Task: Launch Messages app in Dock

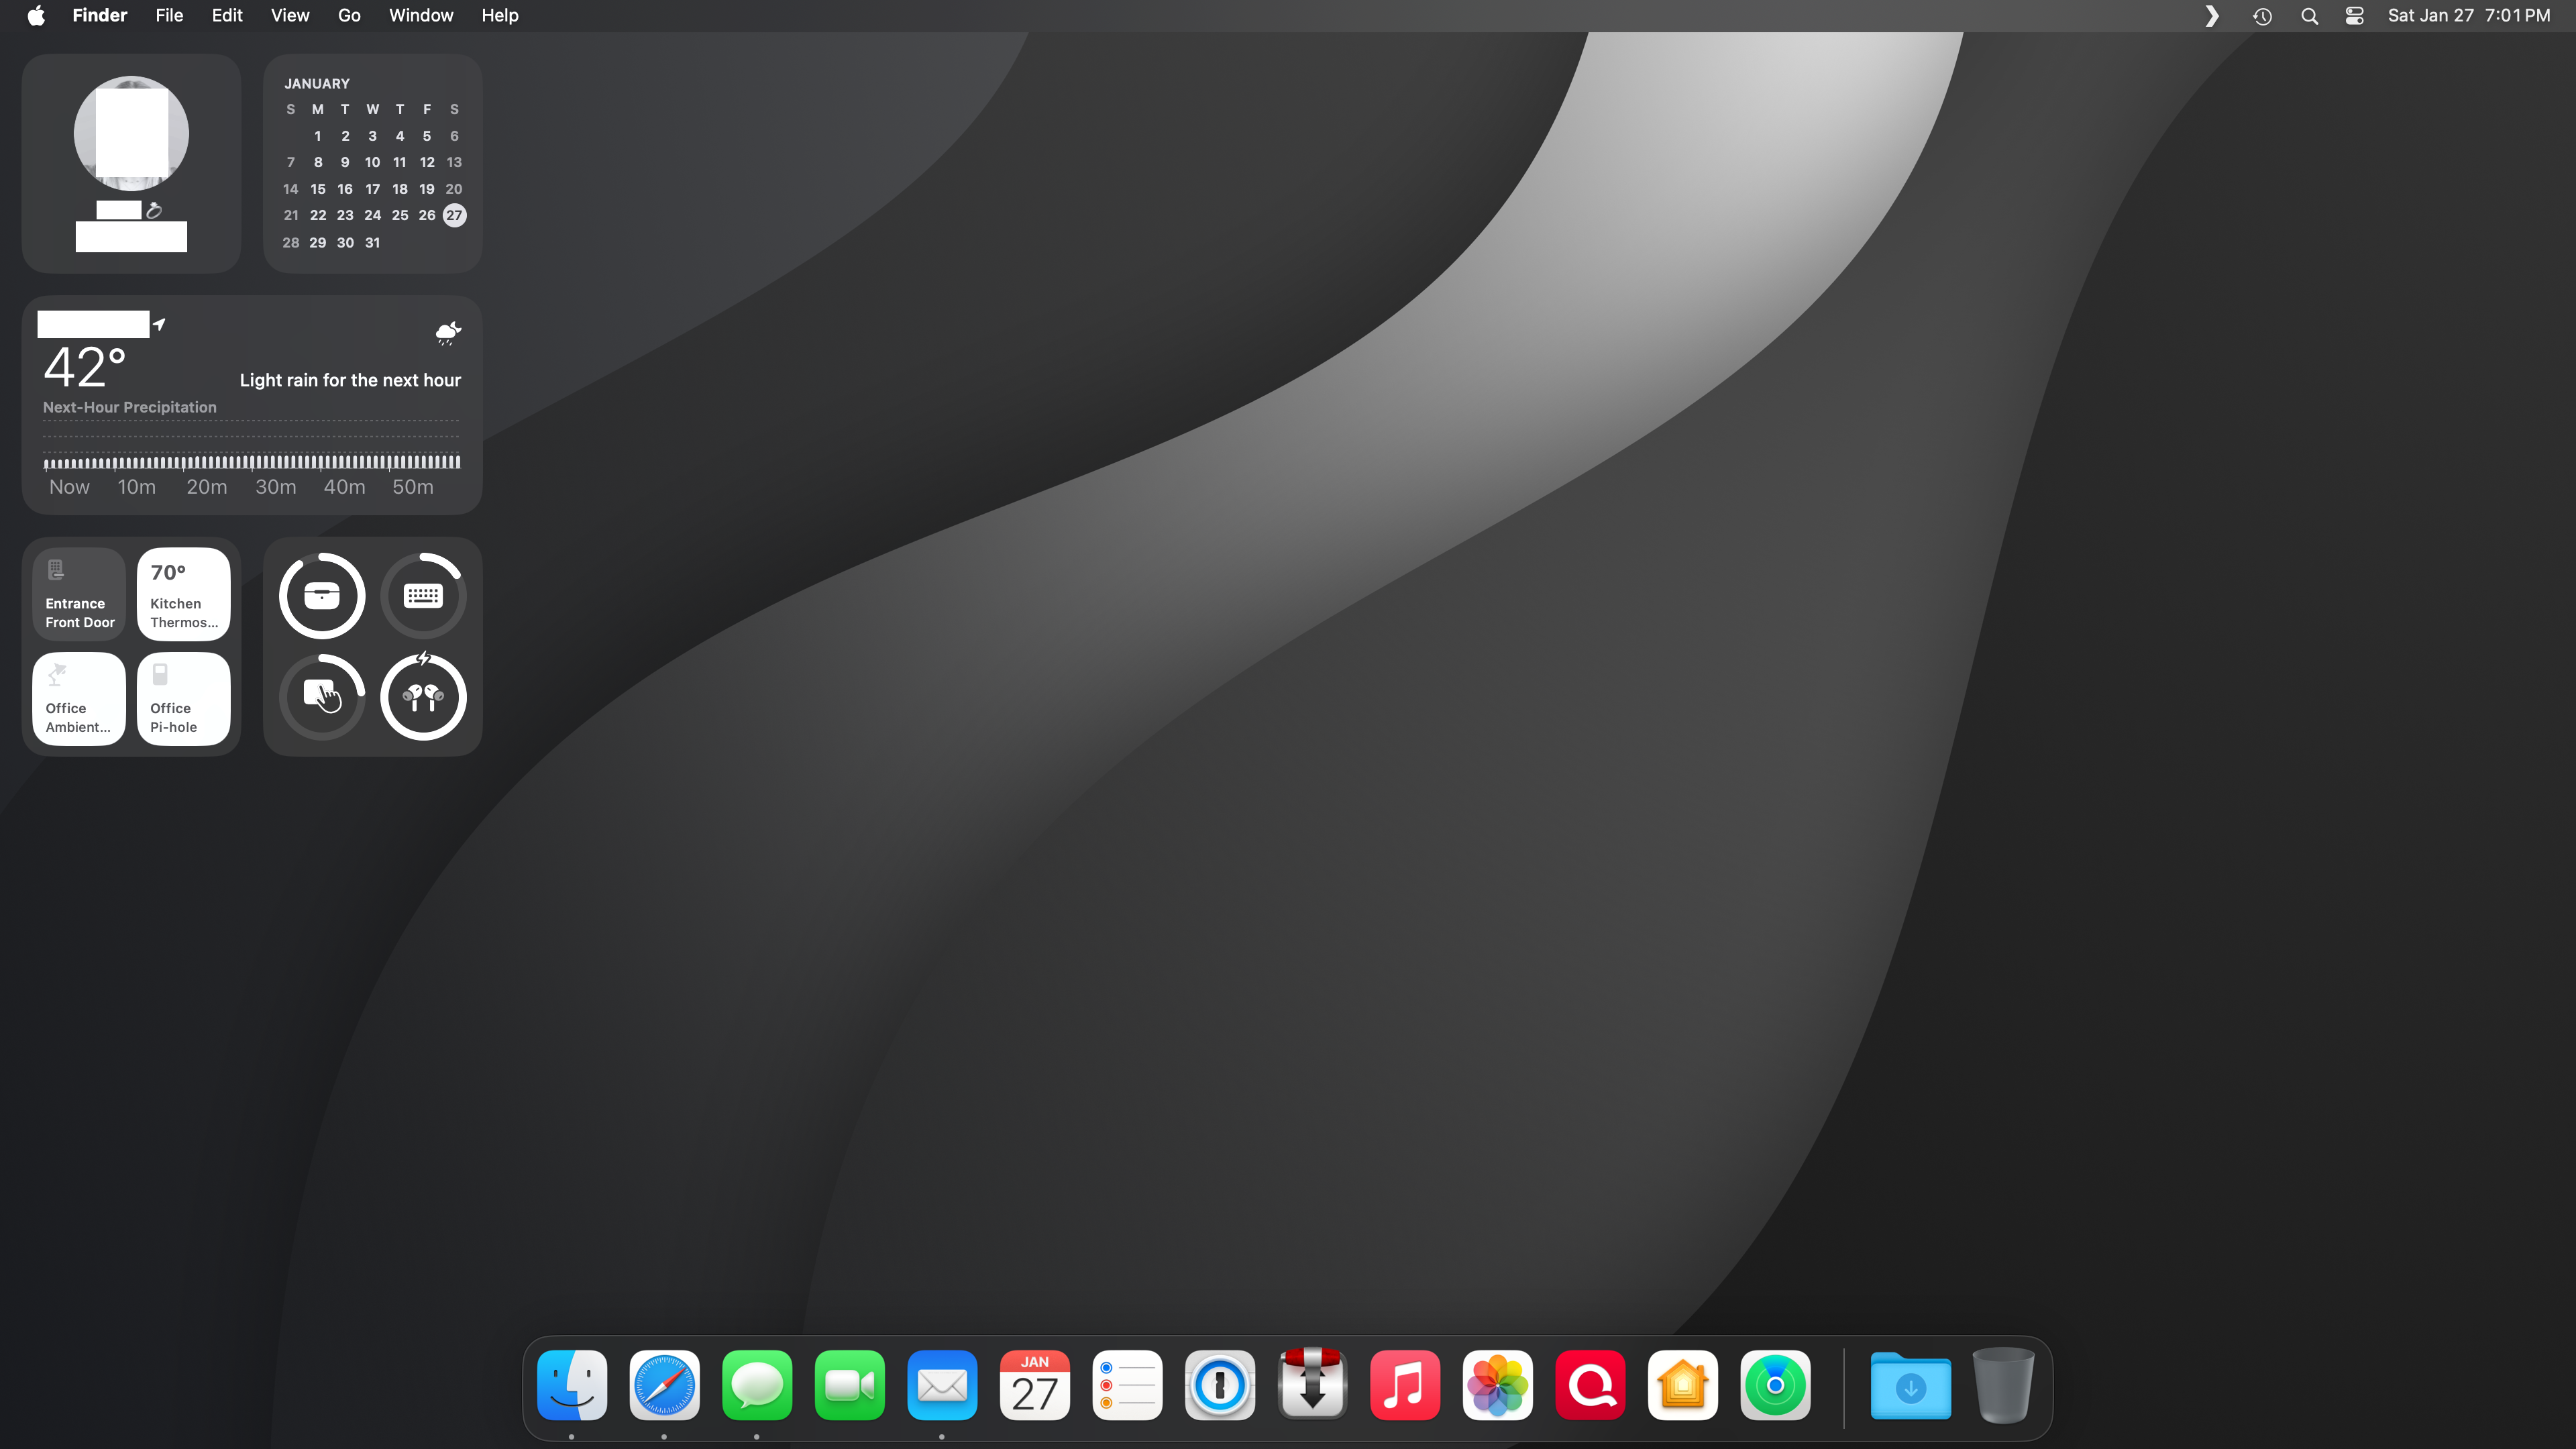Action: click(757, 1385)
